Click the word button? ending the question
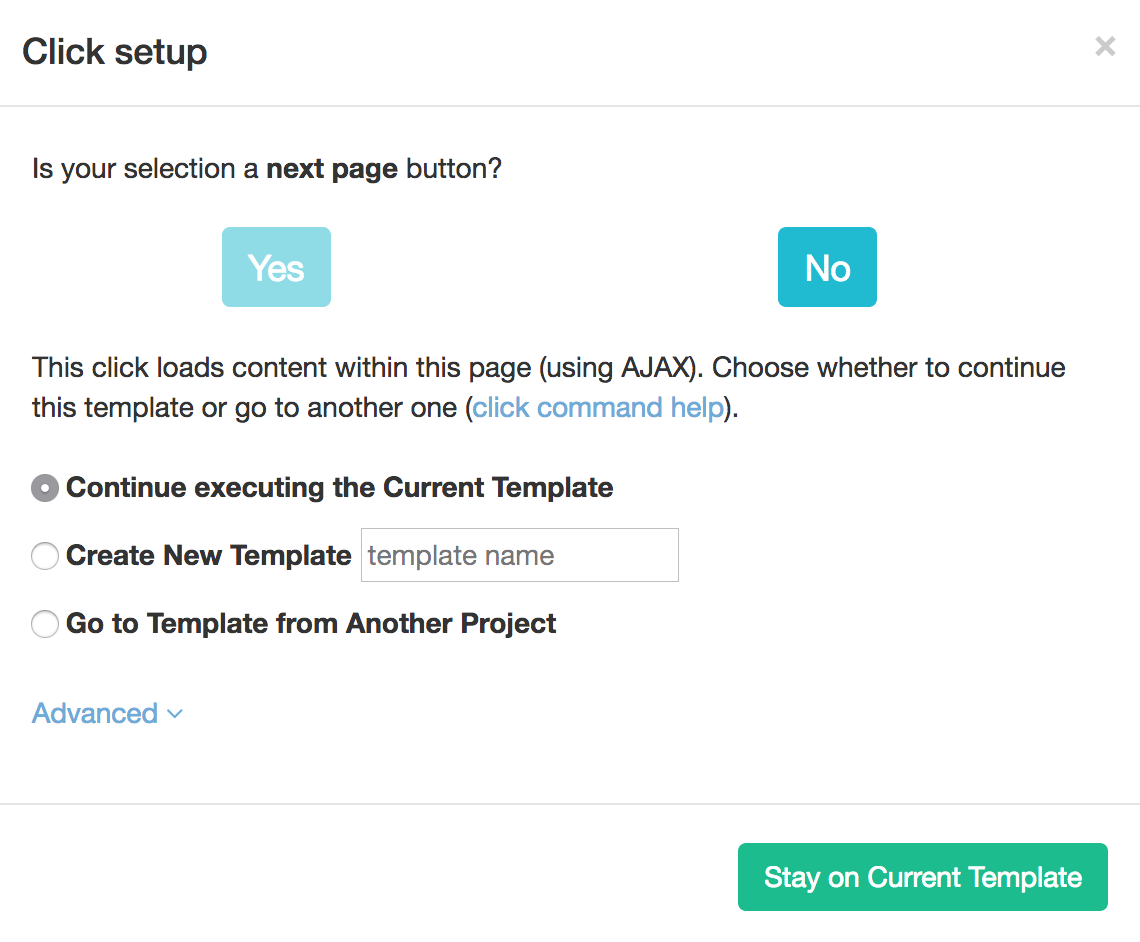The image size is (1140, 942). coord(454,169)
